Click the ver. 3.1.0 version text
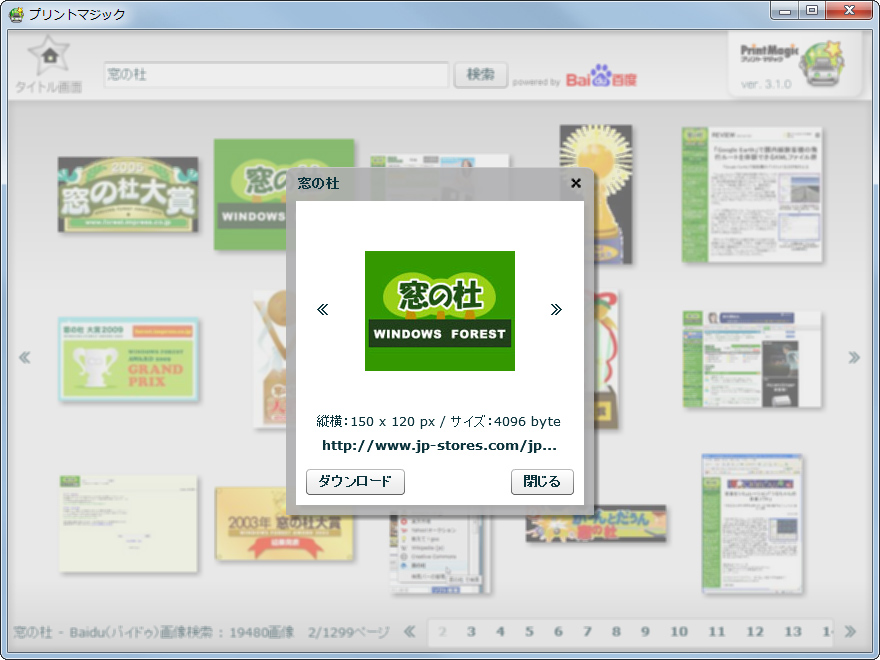The width and height of the screenshot is (880, 660). [766, 84]
